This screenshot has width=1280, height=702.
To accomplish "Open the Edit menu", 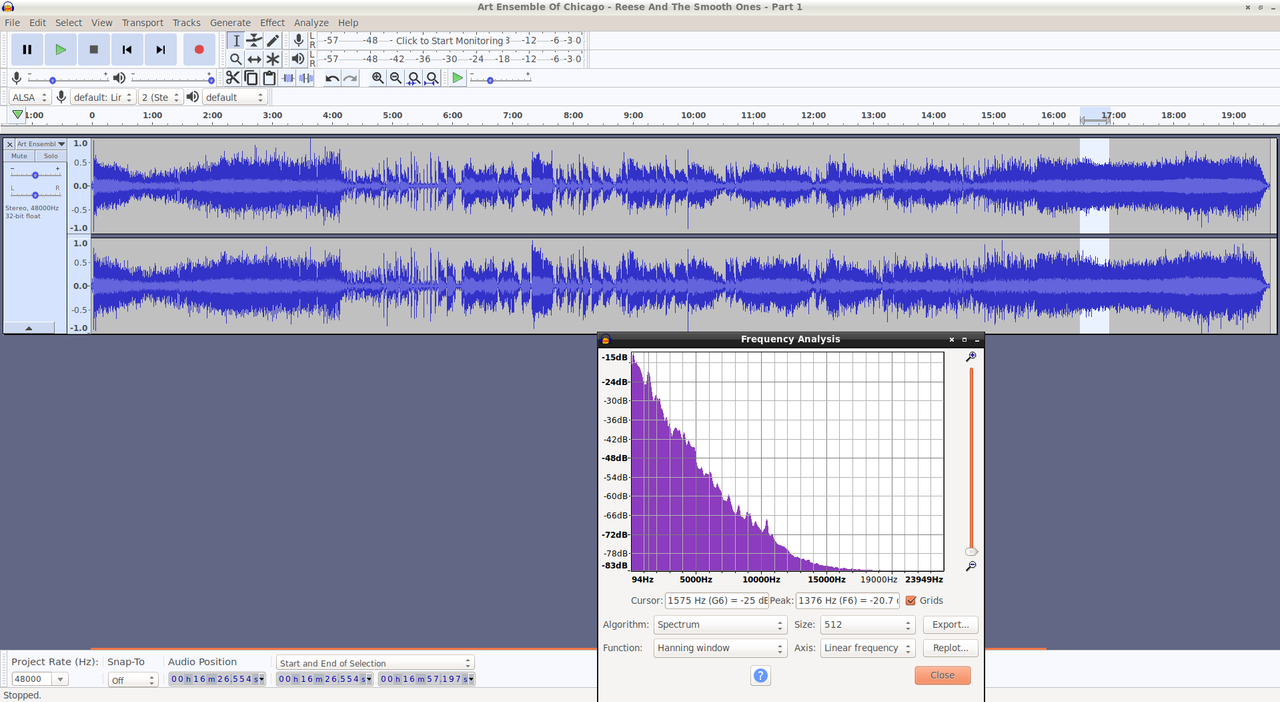I will (x=37, y=22).
